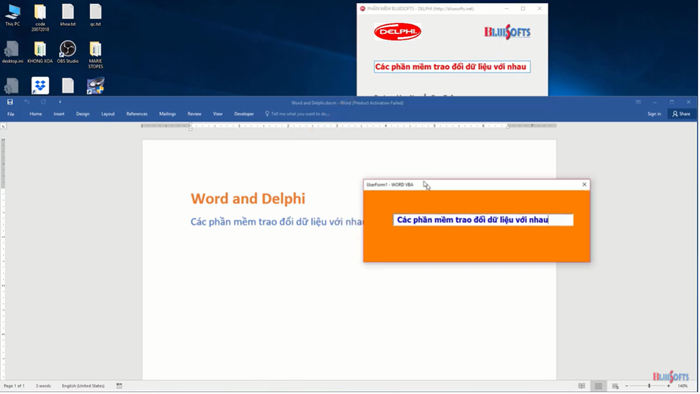Click the Word and Delphi heading text

[248, 199]
